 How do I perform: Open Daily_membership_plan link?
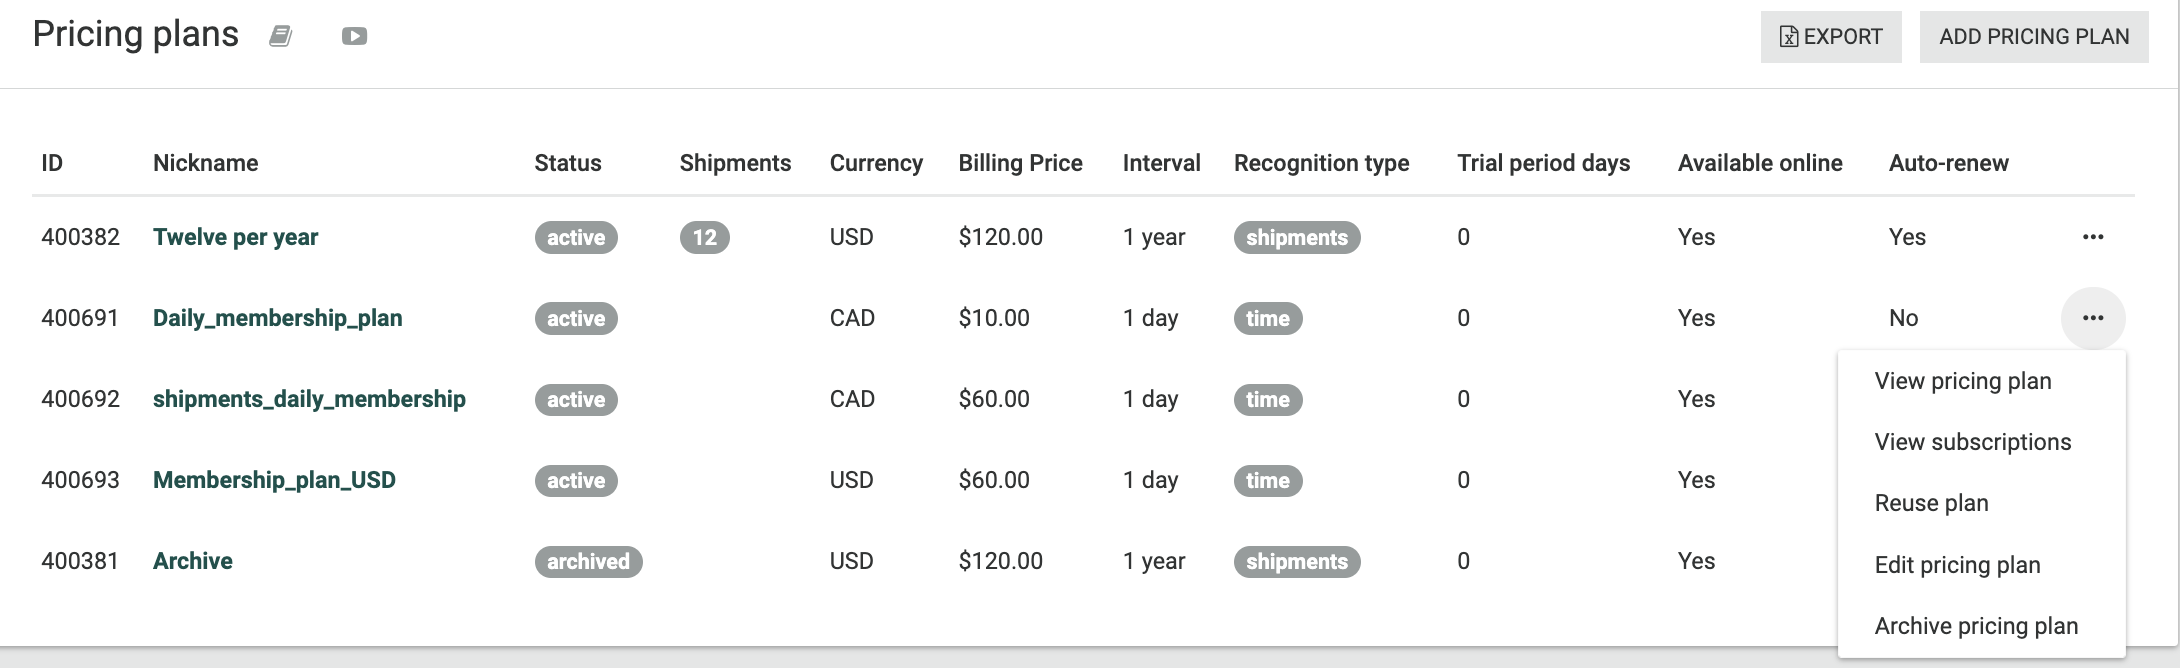(x=278, y=318)
